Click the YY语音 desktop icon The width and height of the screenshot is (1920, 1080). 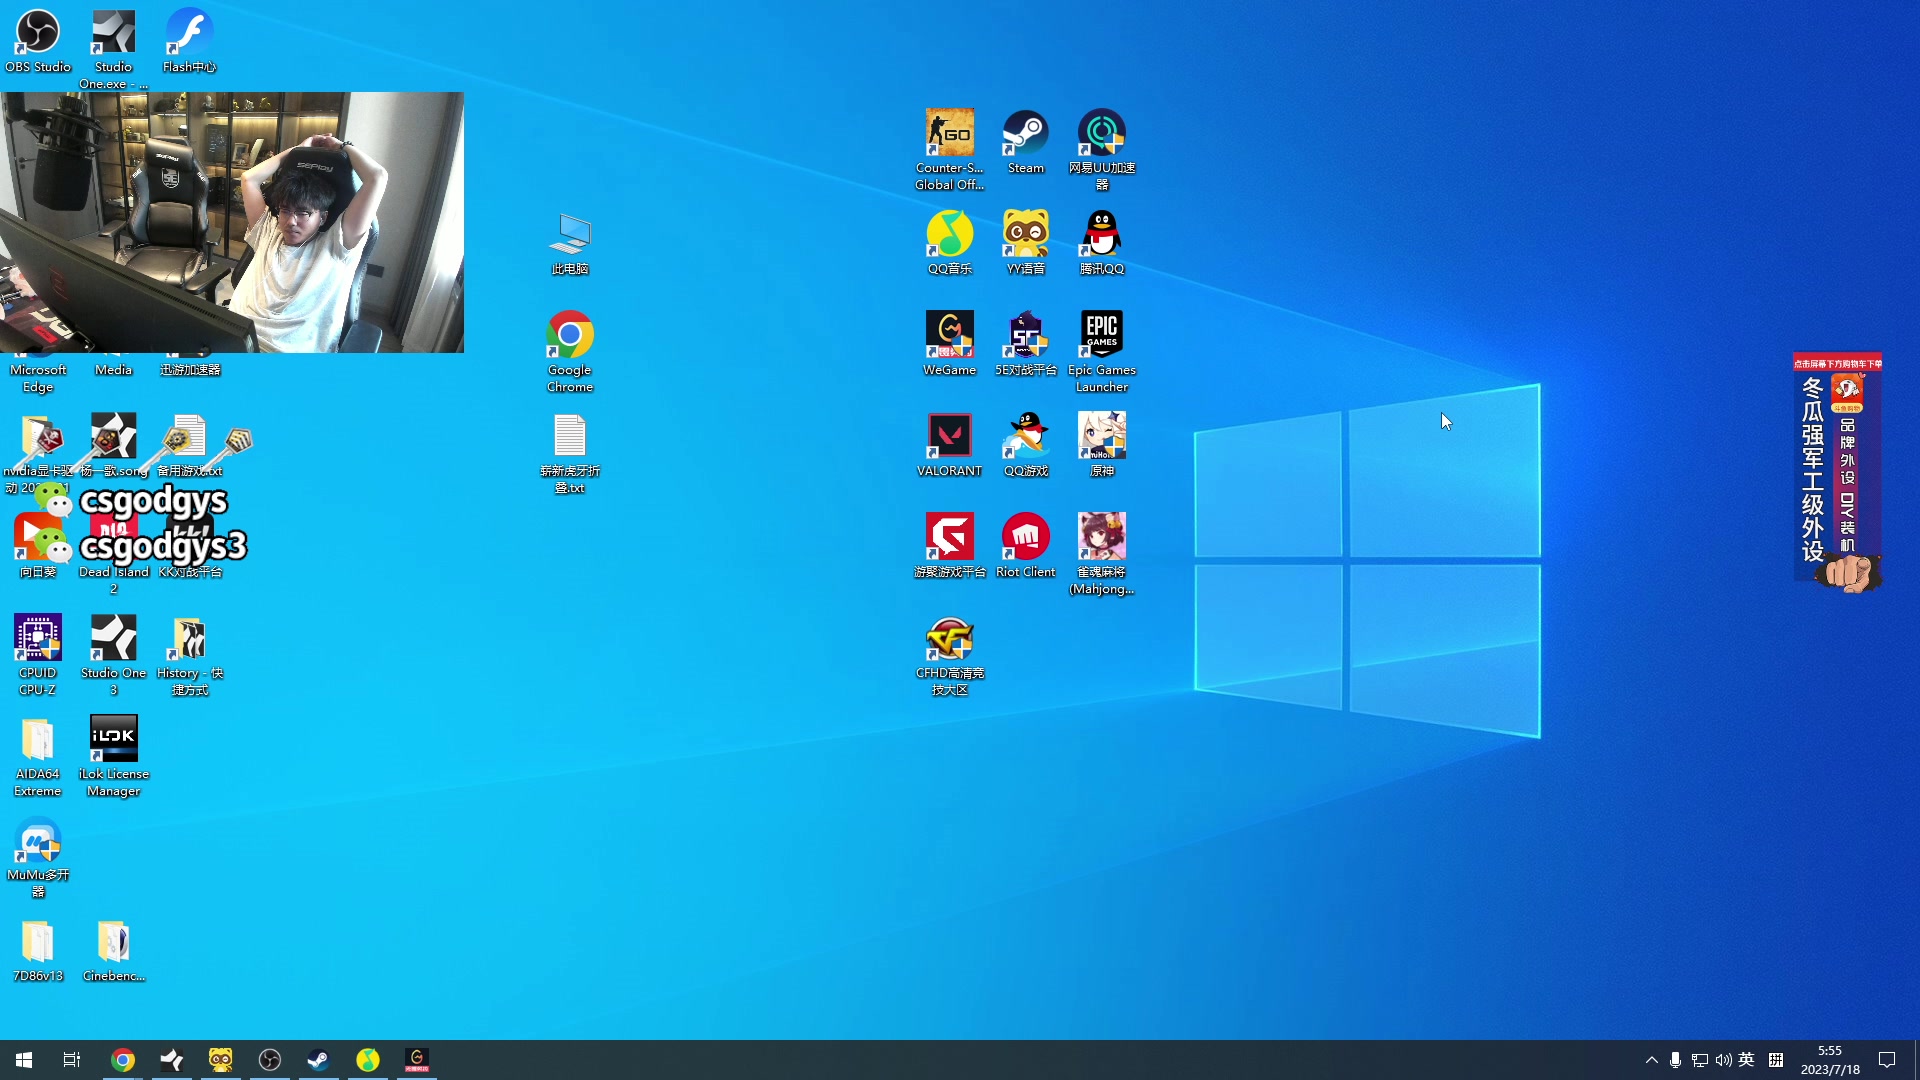coord(1026,243)
